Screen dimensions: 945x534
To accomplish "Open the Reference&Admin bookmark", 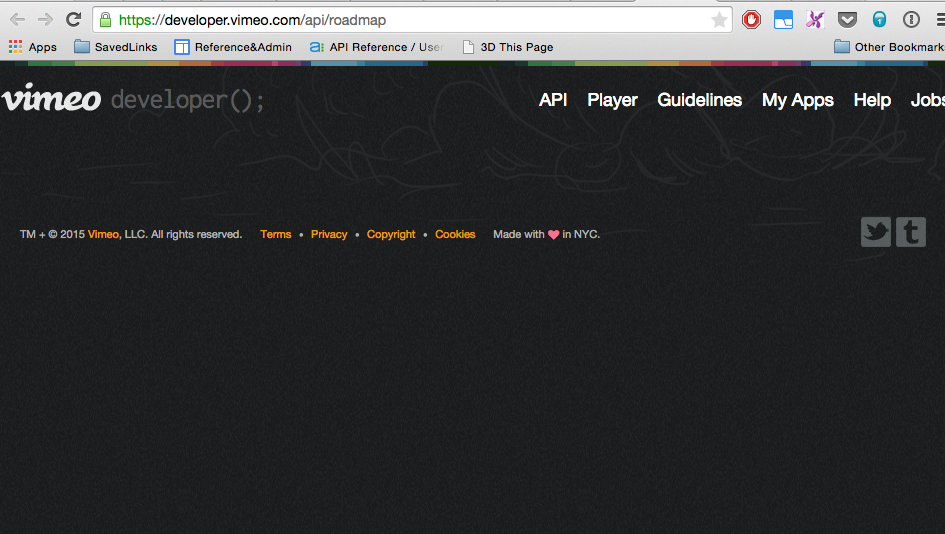I will pyautogui.click(x=233, y=47).
